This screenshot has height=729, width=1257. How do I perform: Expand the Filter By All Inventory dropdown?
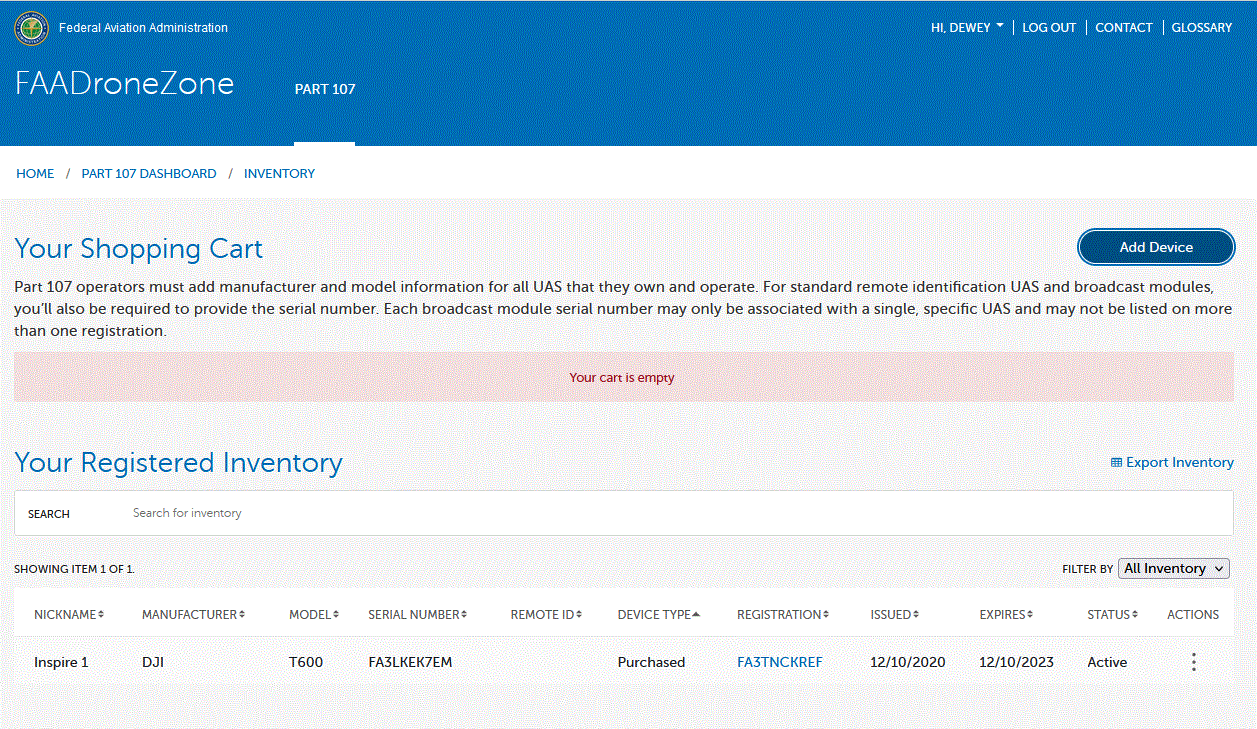pyautogui.click(x=1173, y=568)
